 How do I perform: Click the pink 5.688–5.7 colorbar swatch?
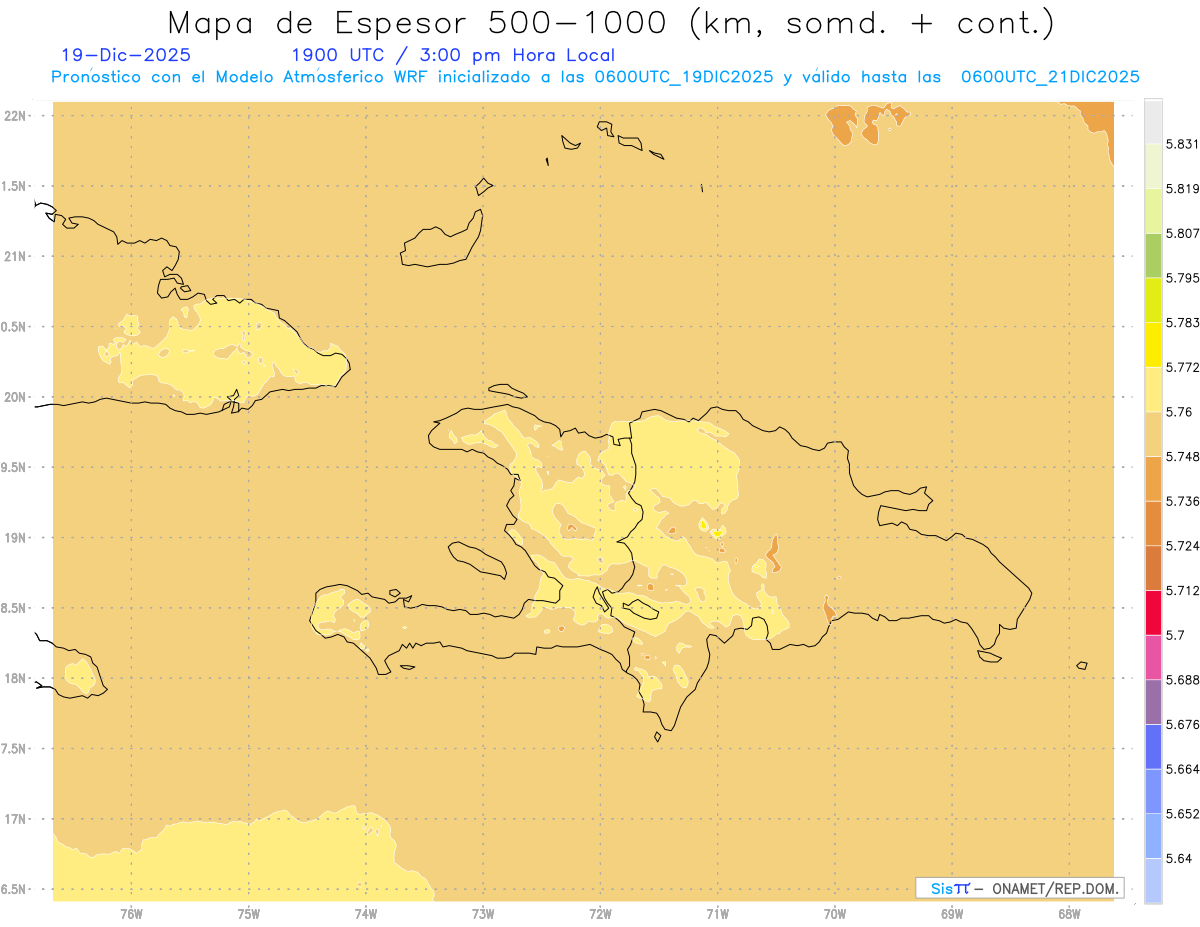coord(1153,657)
